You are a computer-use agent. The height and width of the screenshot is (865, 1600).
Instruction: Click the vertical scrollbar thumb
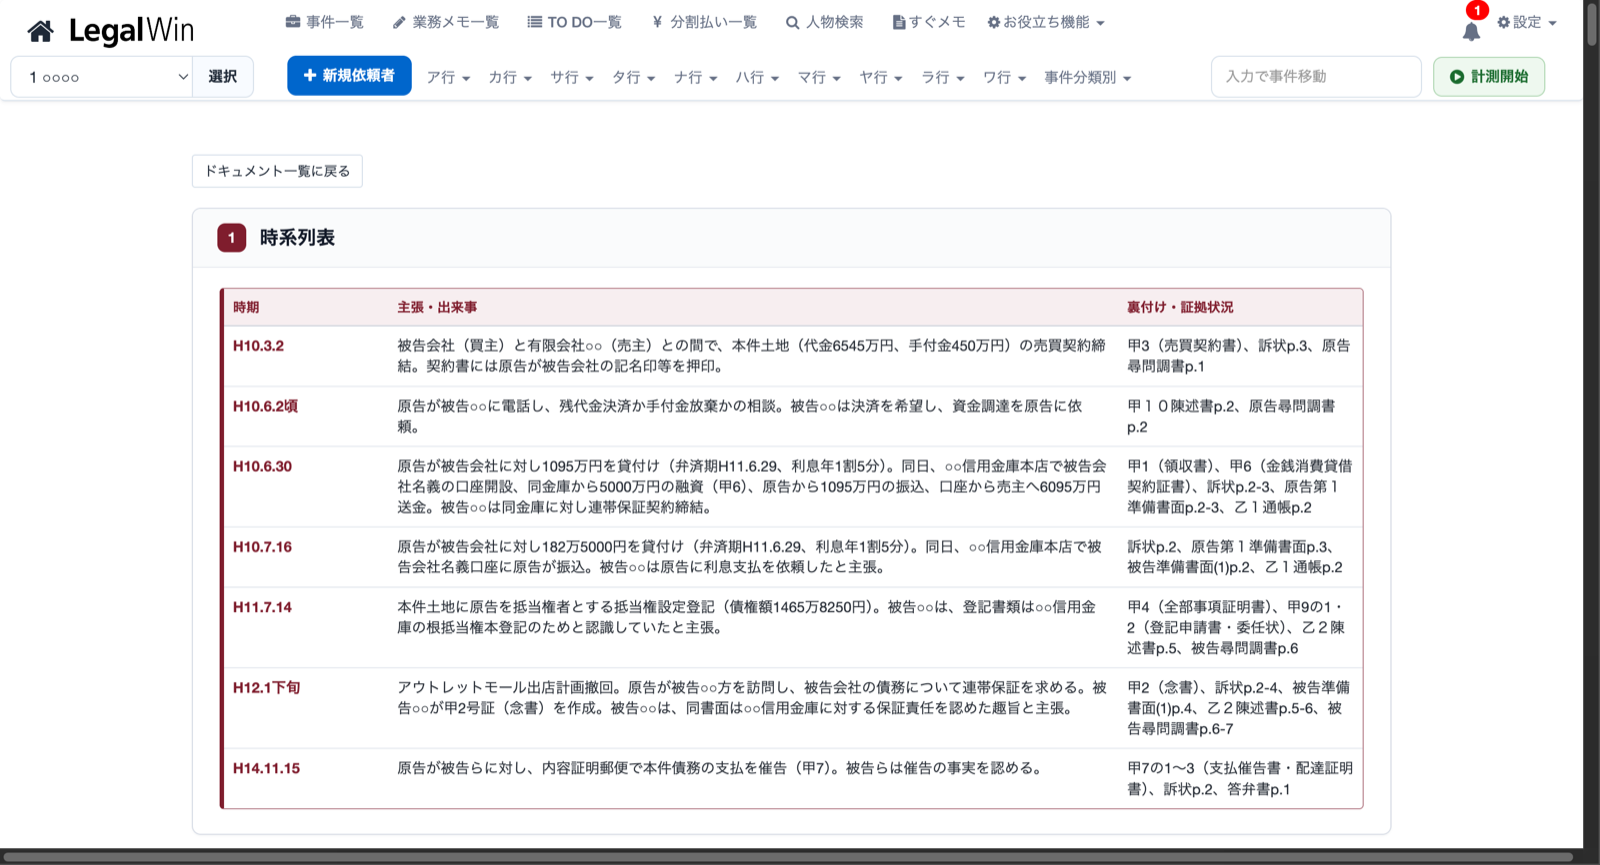tap(1591, 24)
